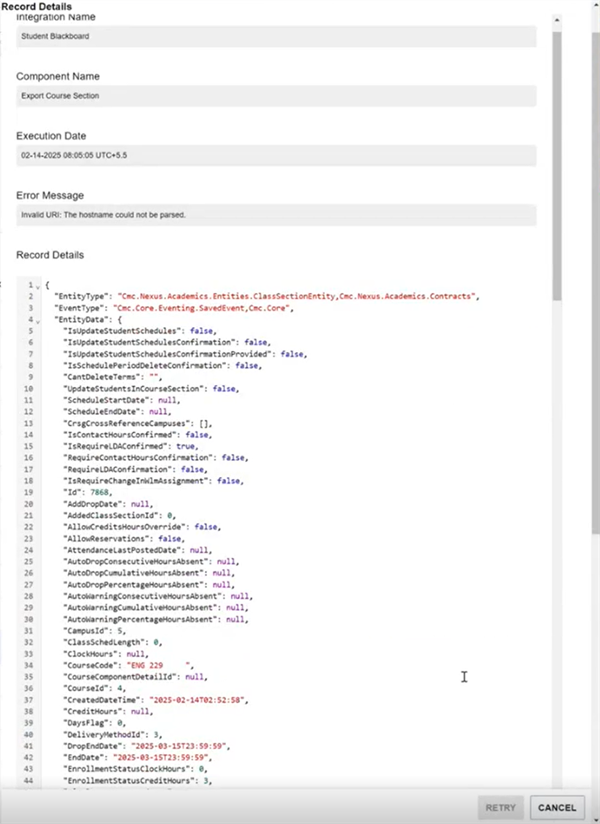Viewport: 600px width, 824px height.
Task: Click "CourseId" key on line 36
Action: pyautogui.click(x=86, y=688)
